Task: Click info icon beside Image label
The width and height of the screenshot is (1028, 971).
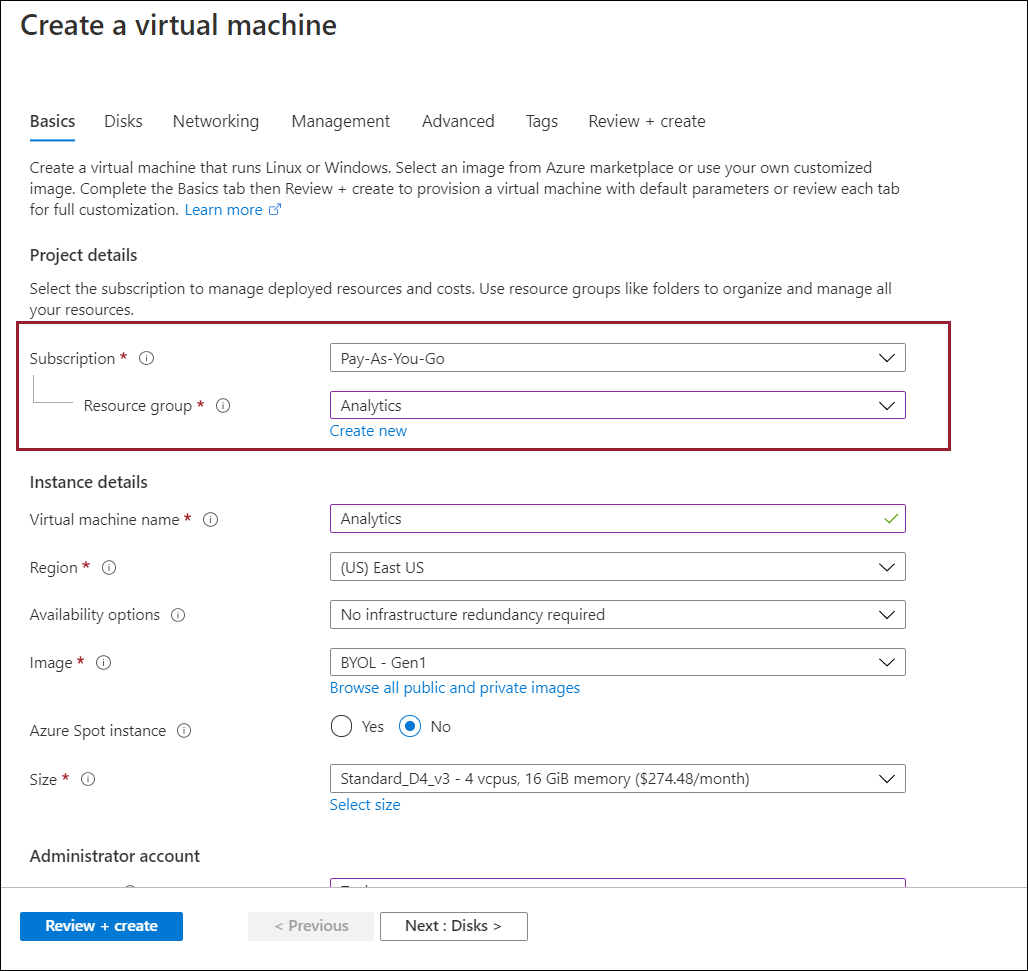Action: click(103, 663)
